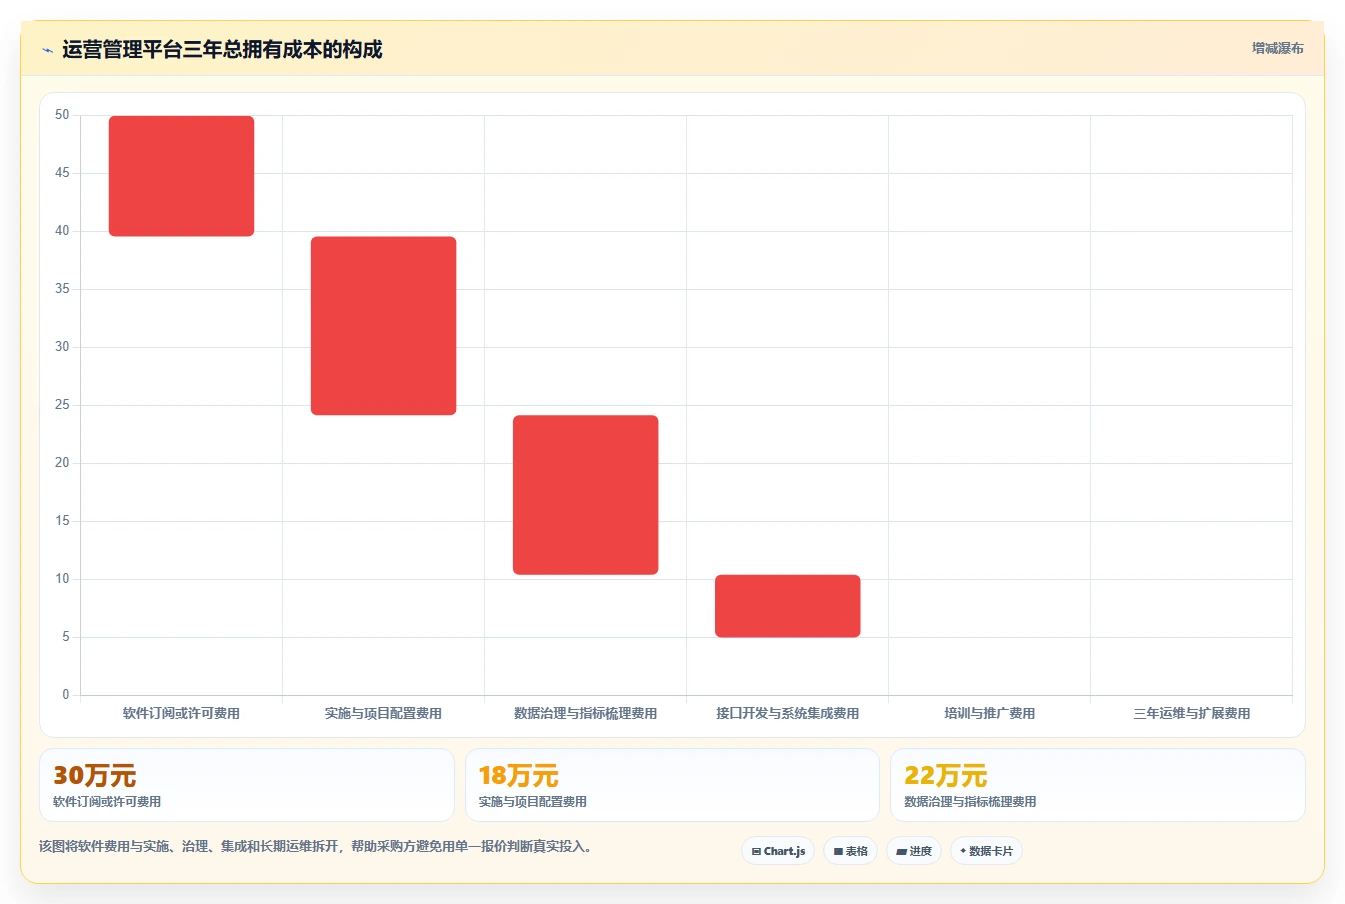The height and width of the screenshot is (904, 1345).
Task: Click the 增减瀑布 label in header
Action: click(x=1278, y=48)
